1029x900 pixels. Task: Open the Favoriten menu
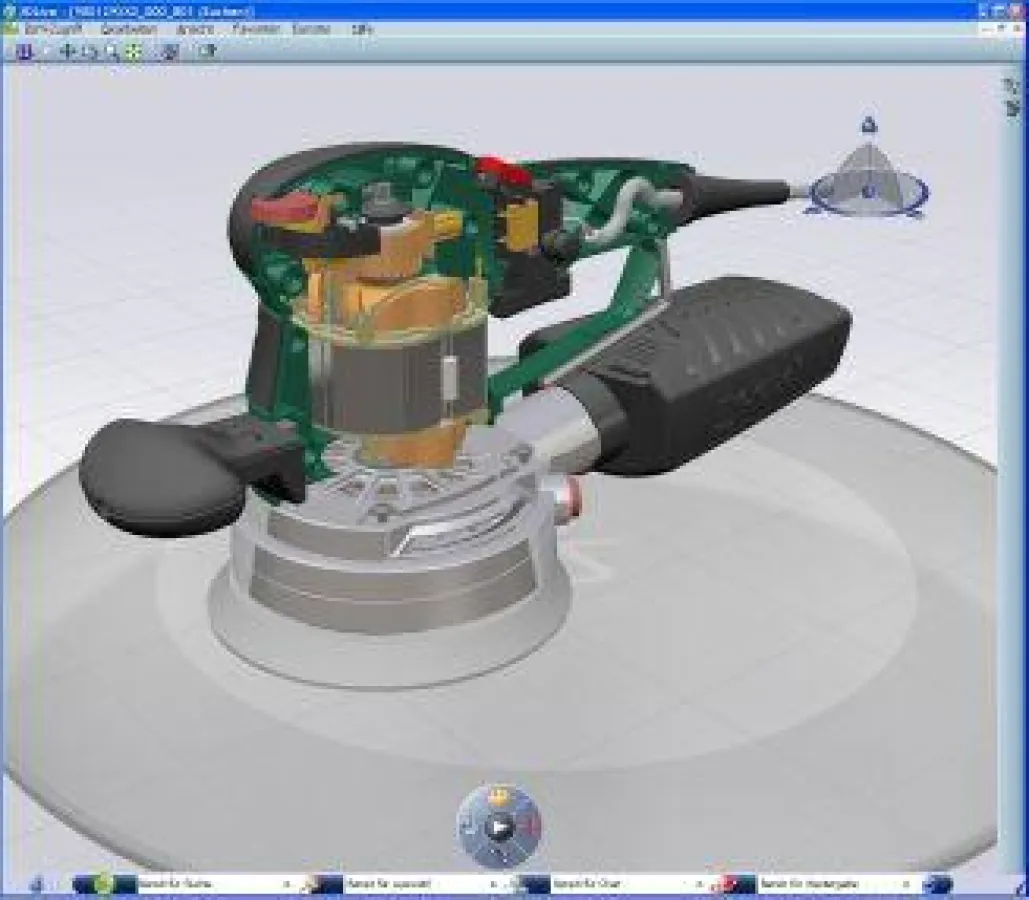[254, 30]
